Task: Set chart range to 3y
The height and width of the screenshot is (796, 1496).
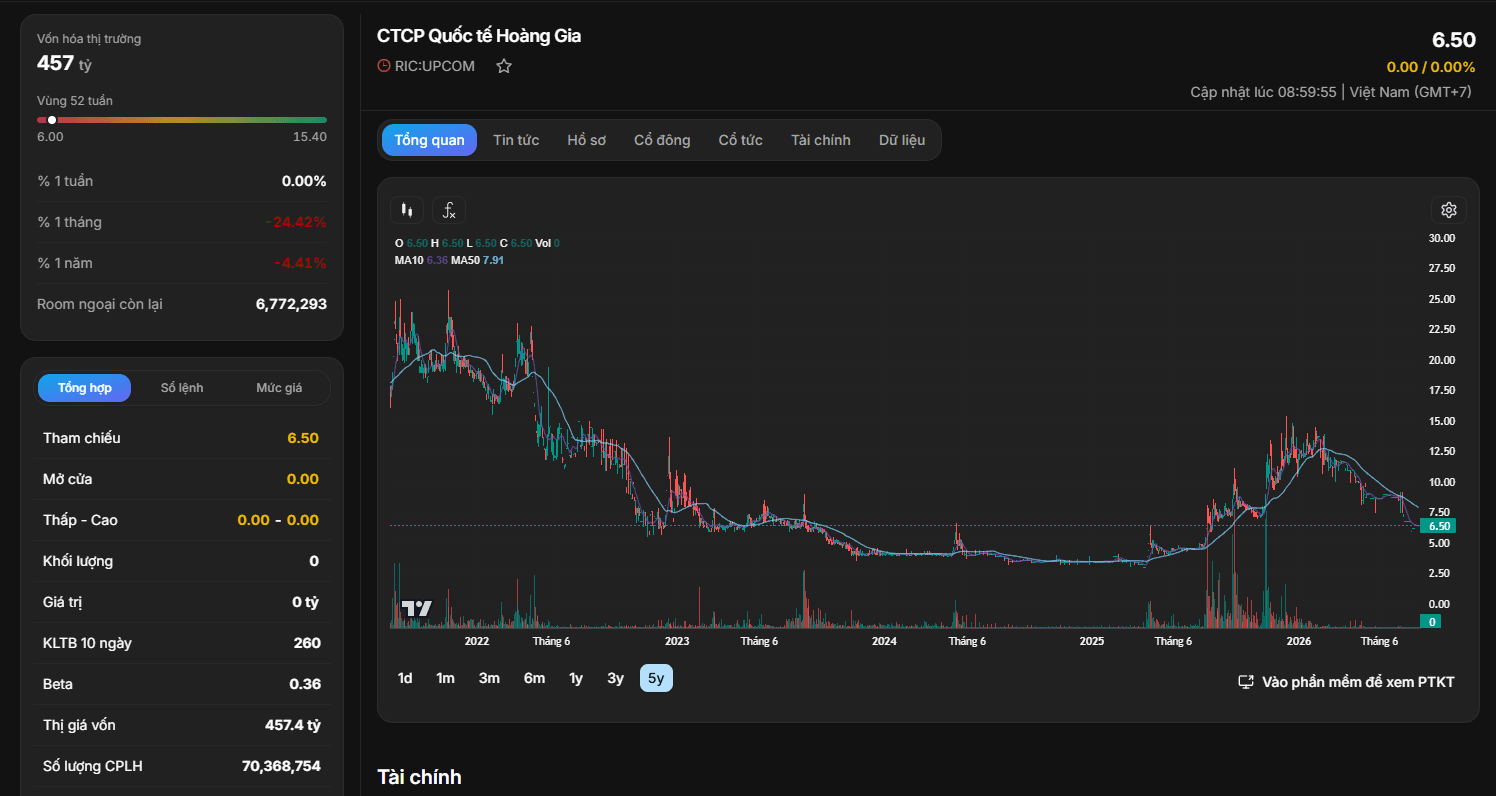Action: pos(615,678)
